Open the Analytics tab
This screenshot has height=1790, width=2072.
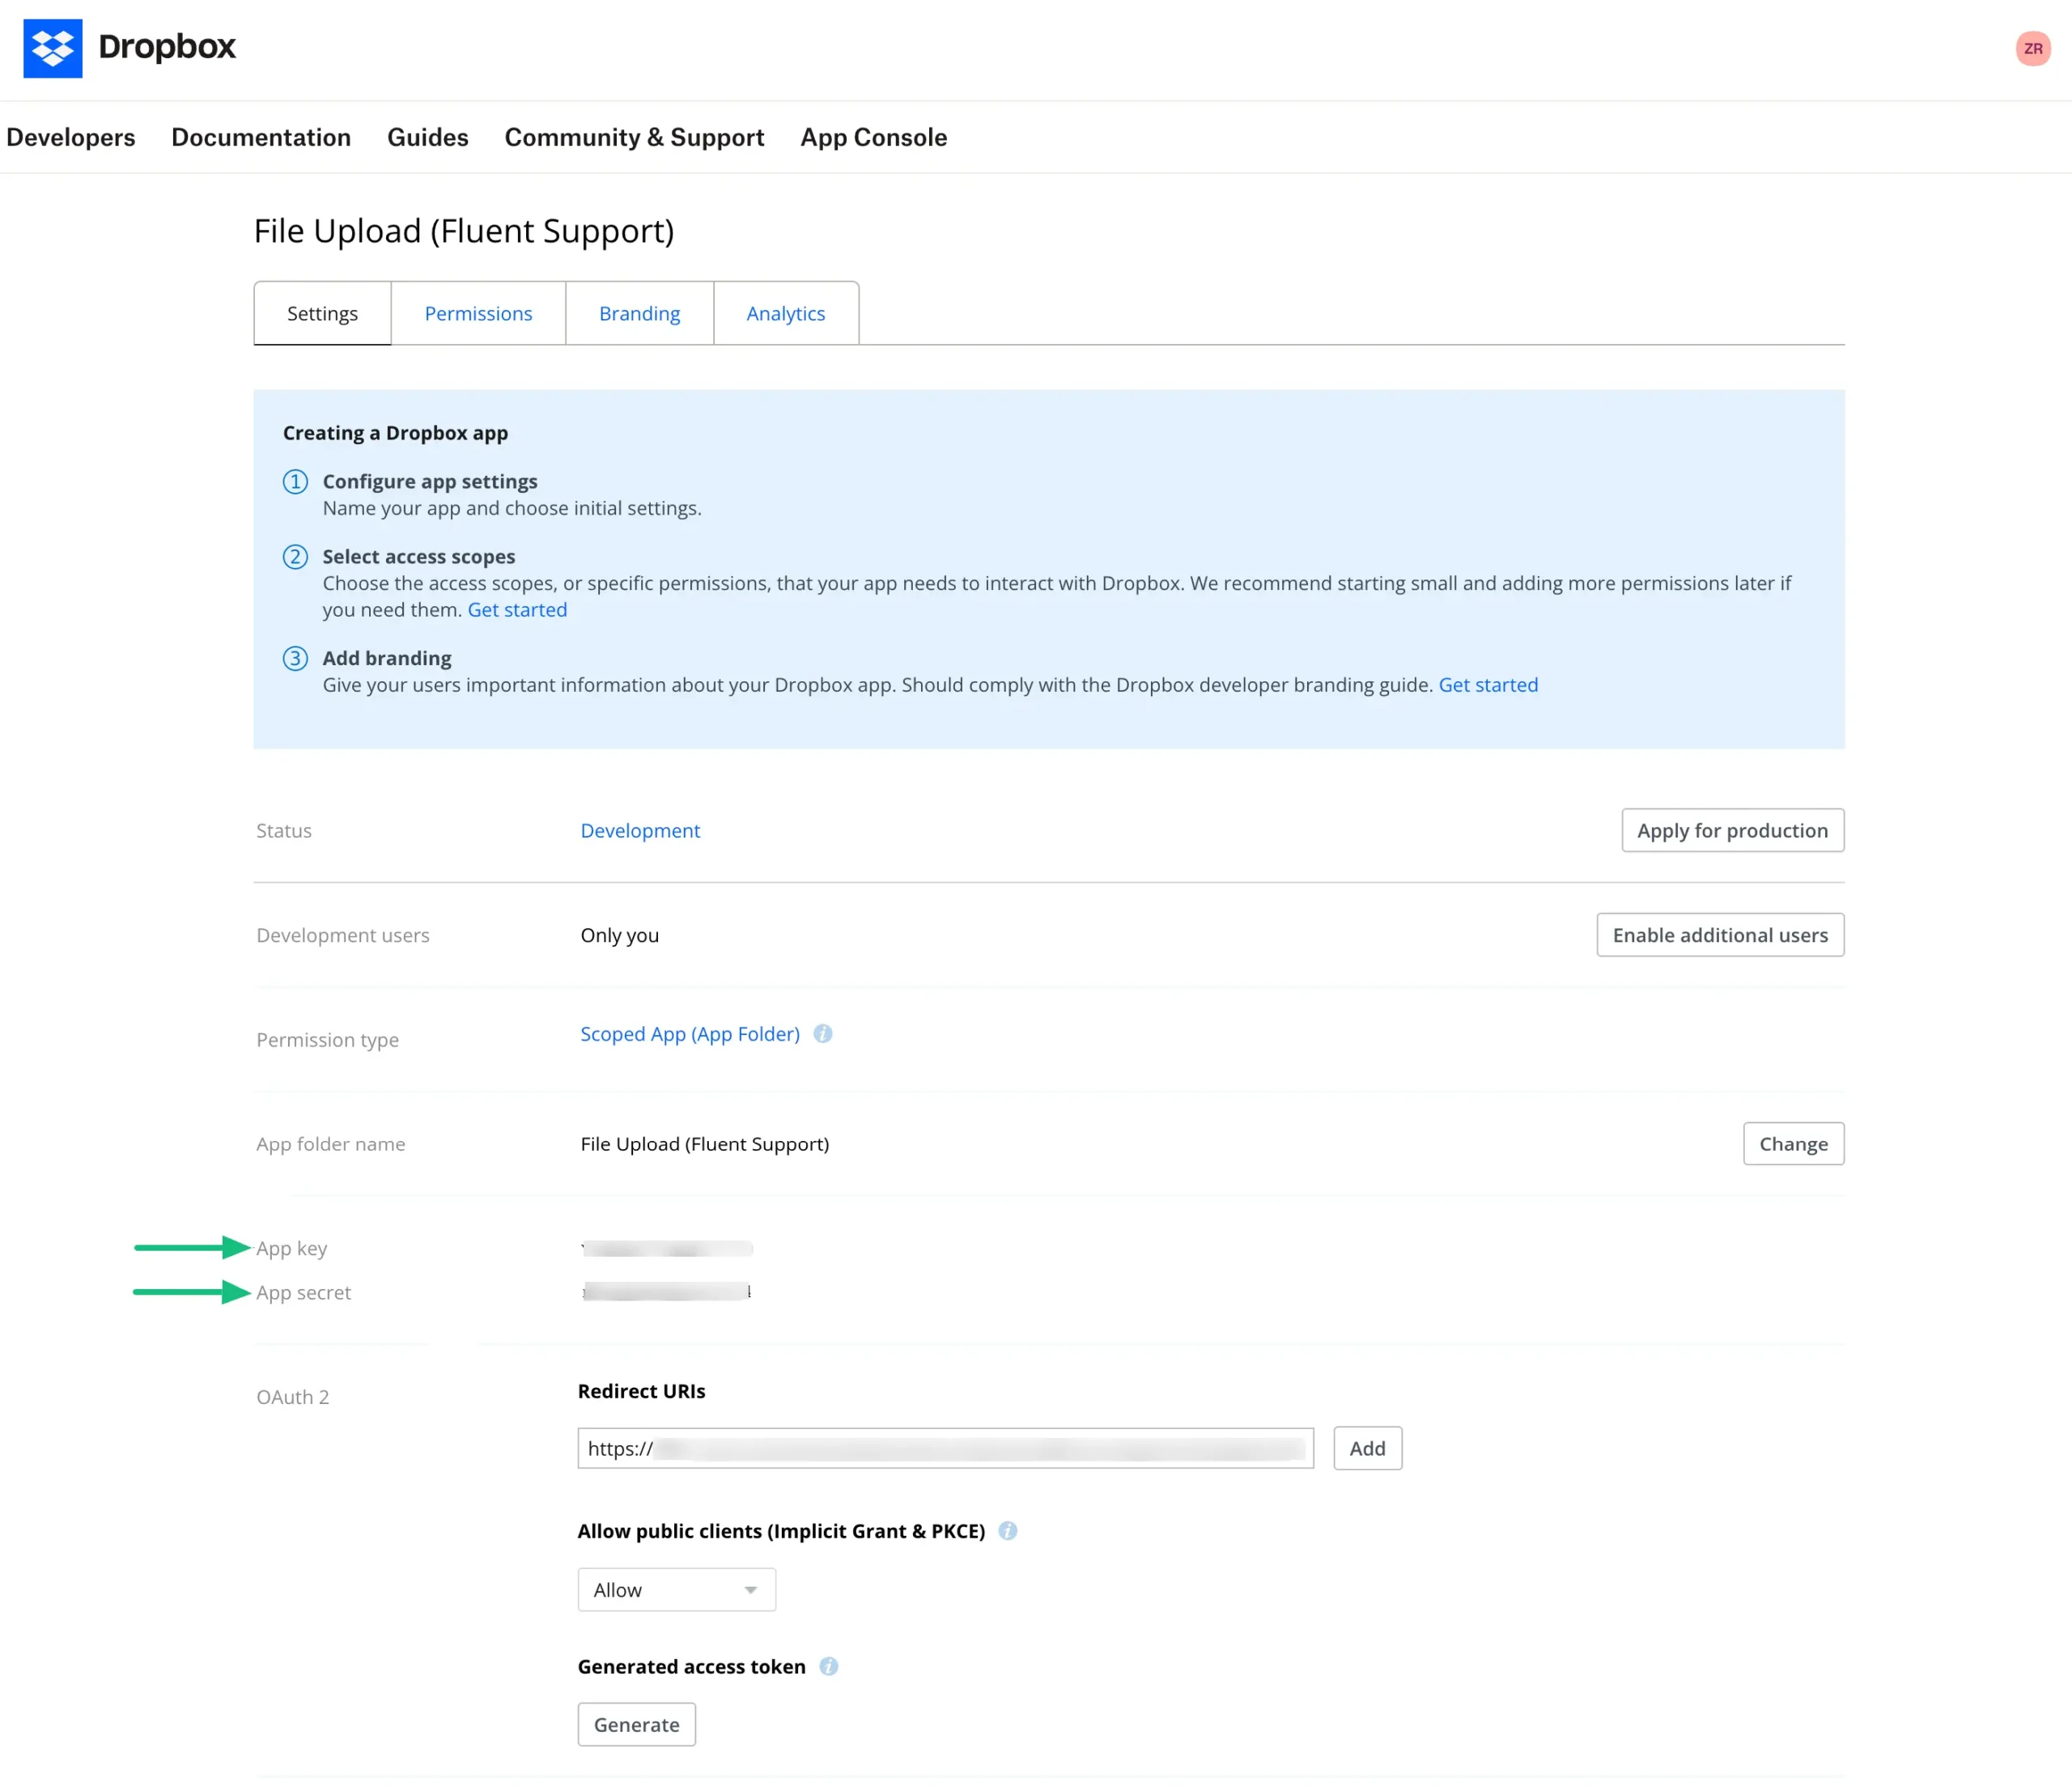[786, 314]
